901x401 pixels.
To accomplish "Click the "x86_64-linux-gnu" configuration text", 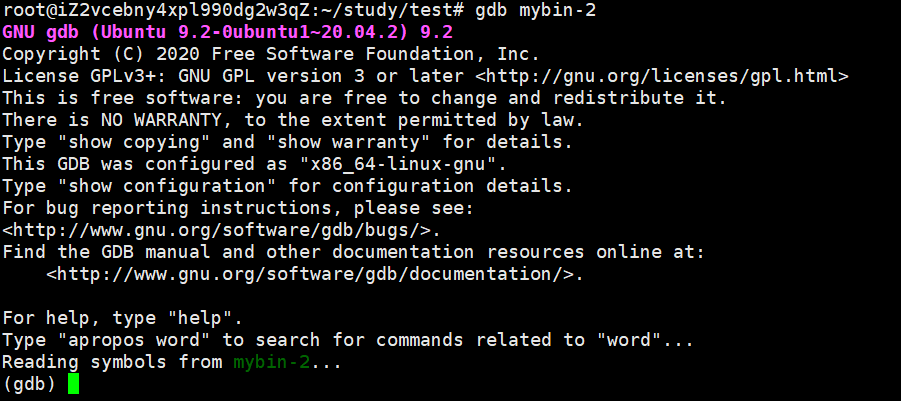I will pos(398,164).
